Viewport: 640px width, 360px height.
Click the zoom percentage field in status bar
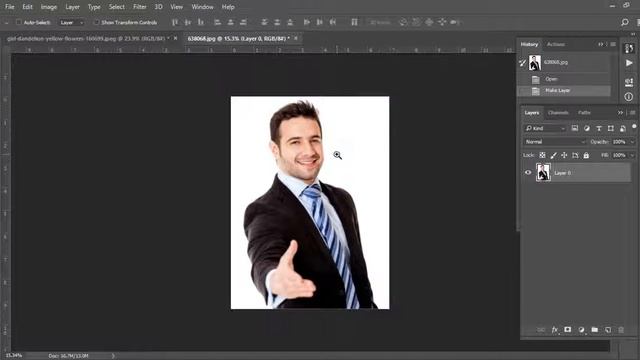tap(13, 356)
